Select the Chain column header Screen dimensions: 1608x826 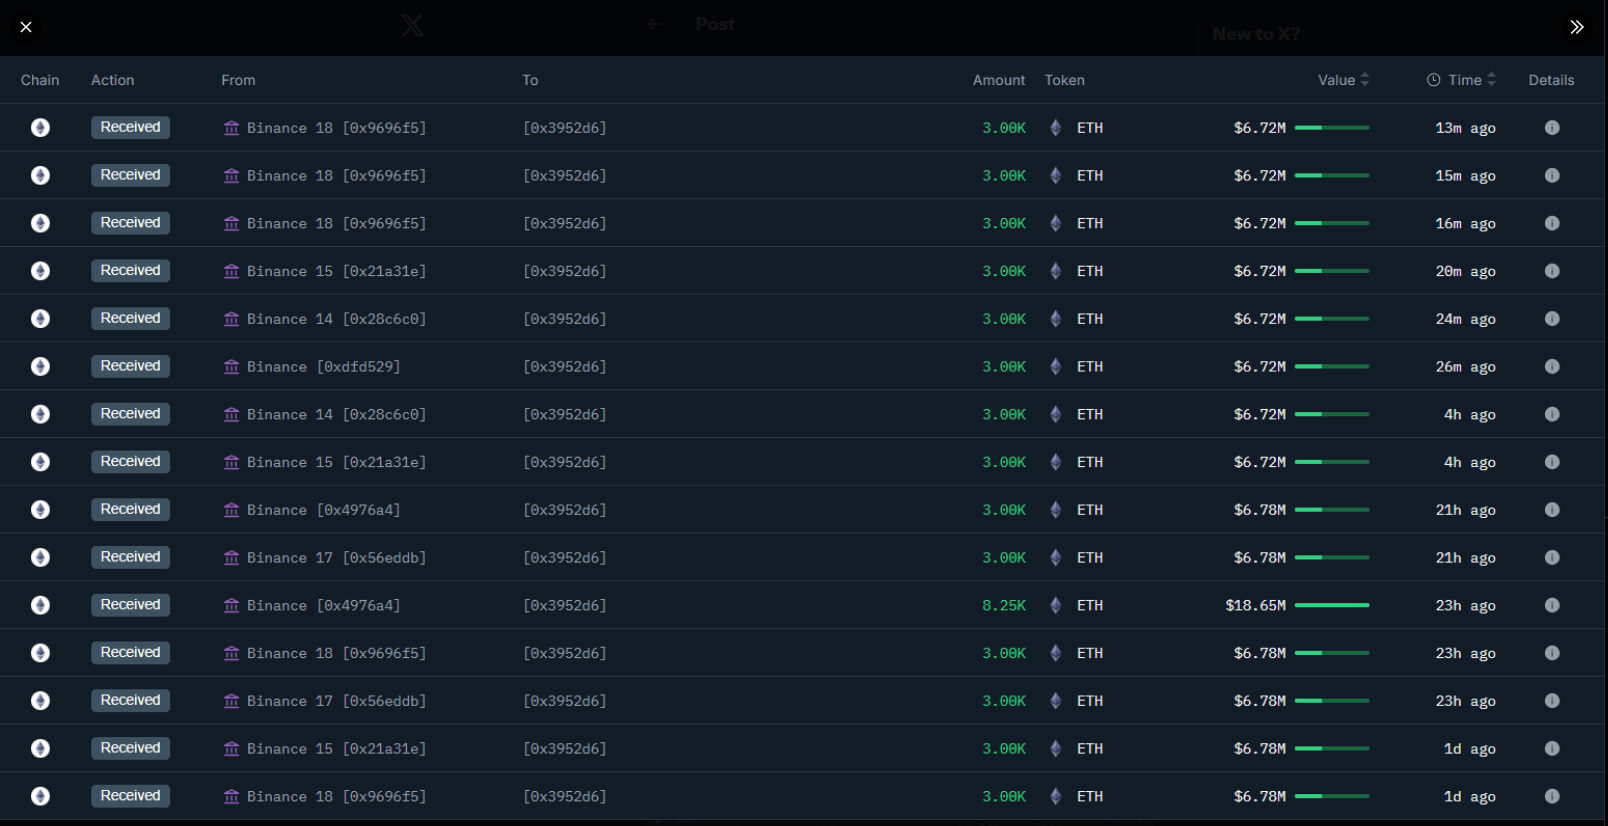(x=40, y=80)
